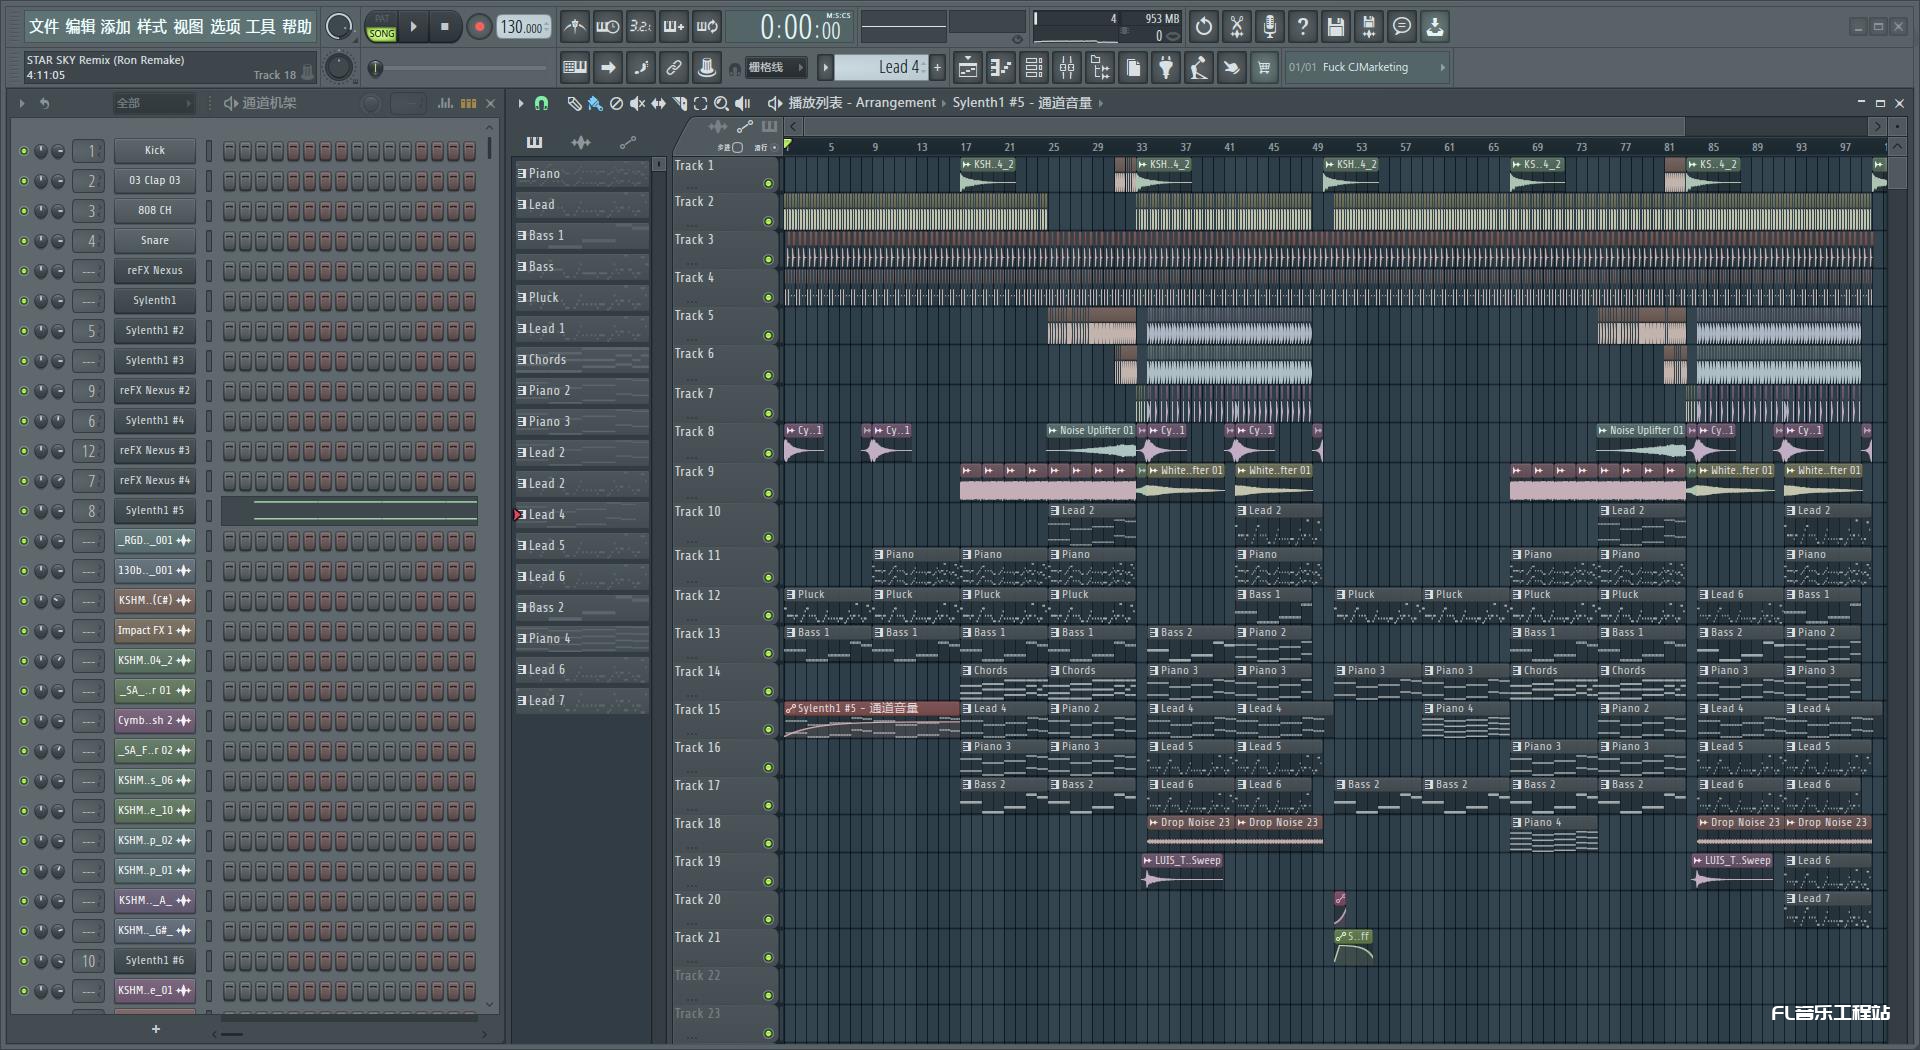This screenshot has width=1920, height=1050.
Task: Enable wait for input before playing
Action: [607, 27]
